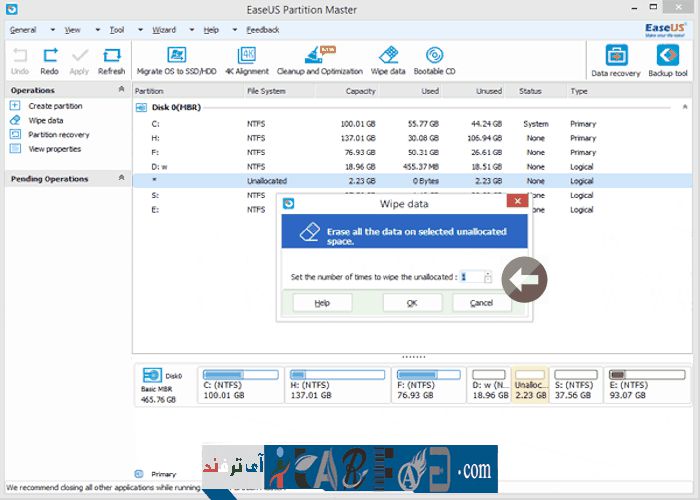Launch the Backup tool
Viewport: 700px width, 500px height.
667,57
